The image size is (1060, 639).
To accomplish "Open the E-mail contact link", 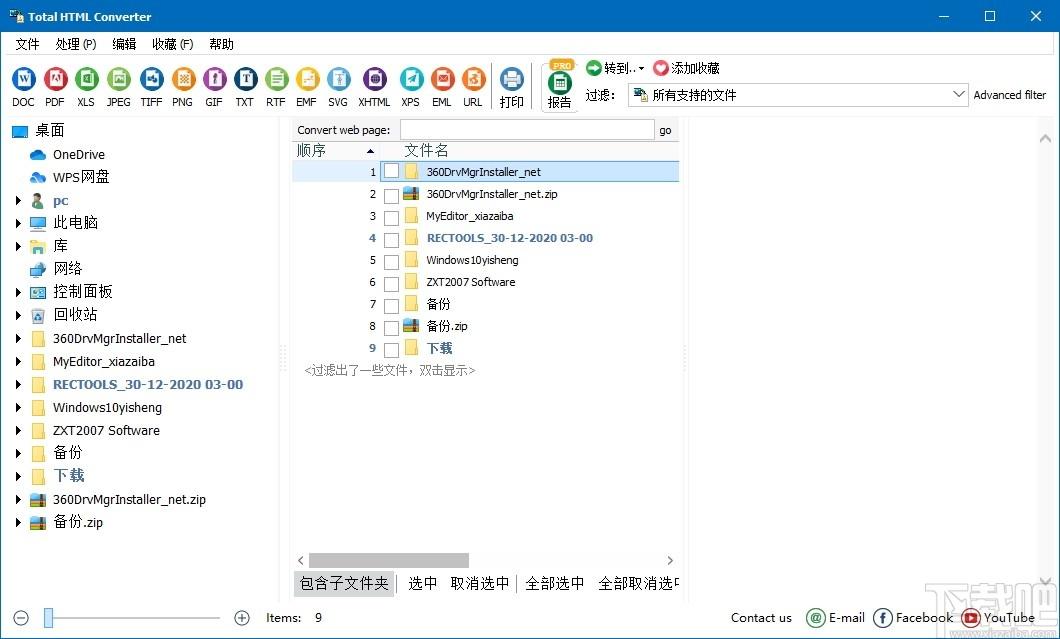I will coord(836,617).
